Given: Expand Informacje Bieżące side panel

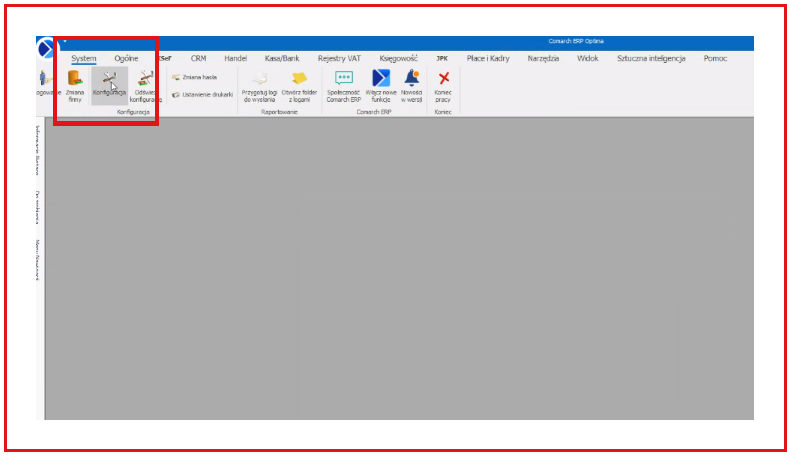Looking at the screenshot, I should click(x=38, y=150).
